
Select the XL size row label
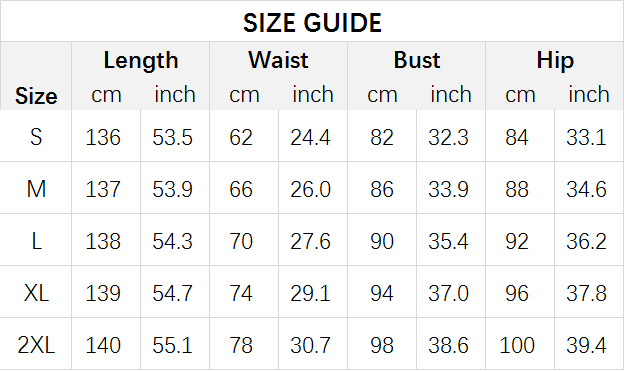point(36,293)
